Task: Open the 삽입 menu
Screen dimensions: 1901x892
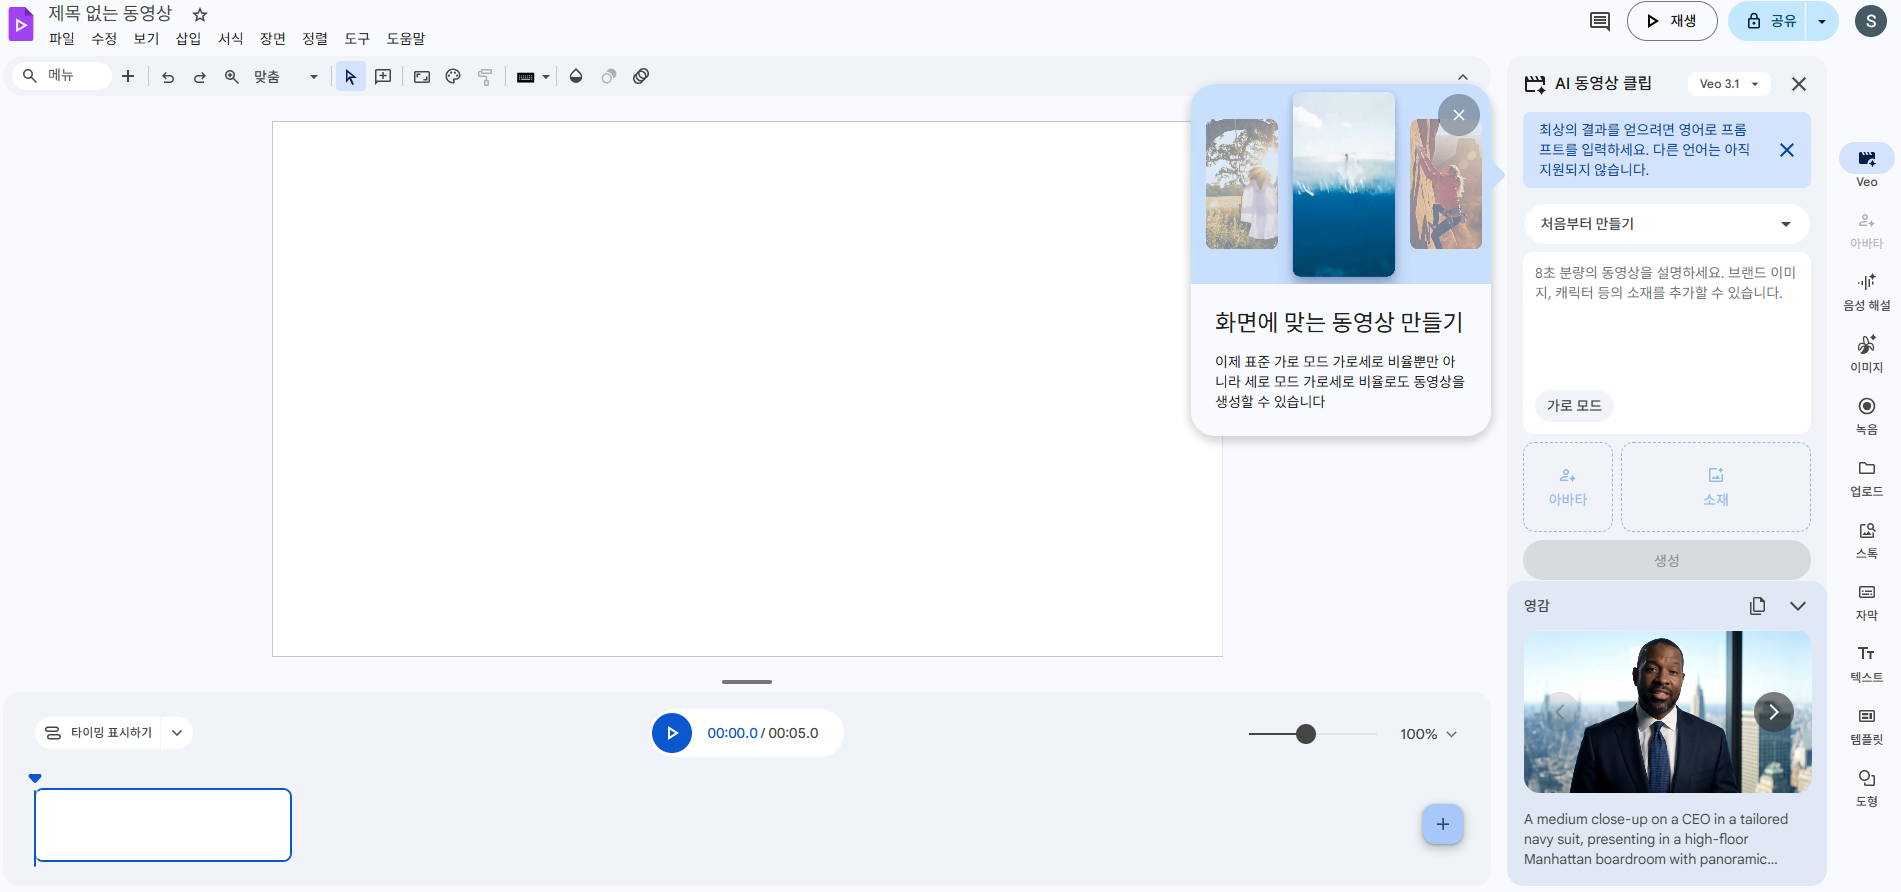Action: (188, 39)
